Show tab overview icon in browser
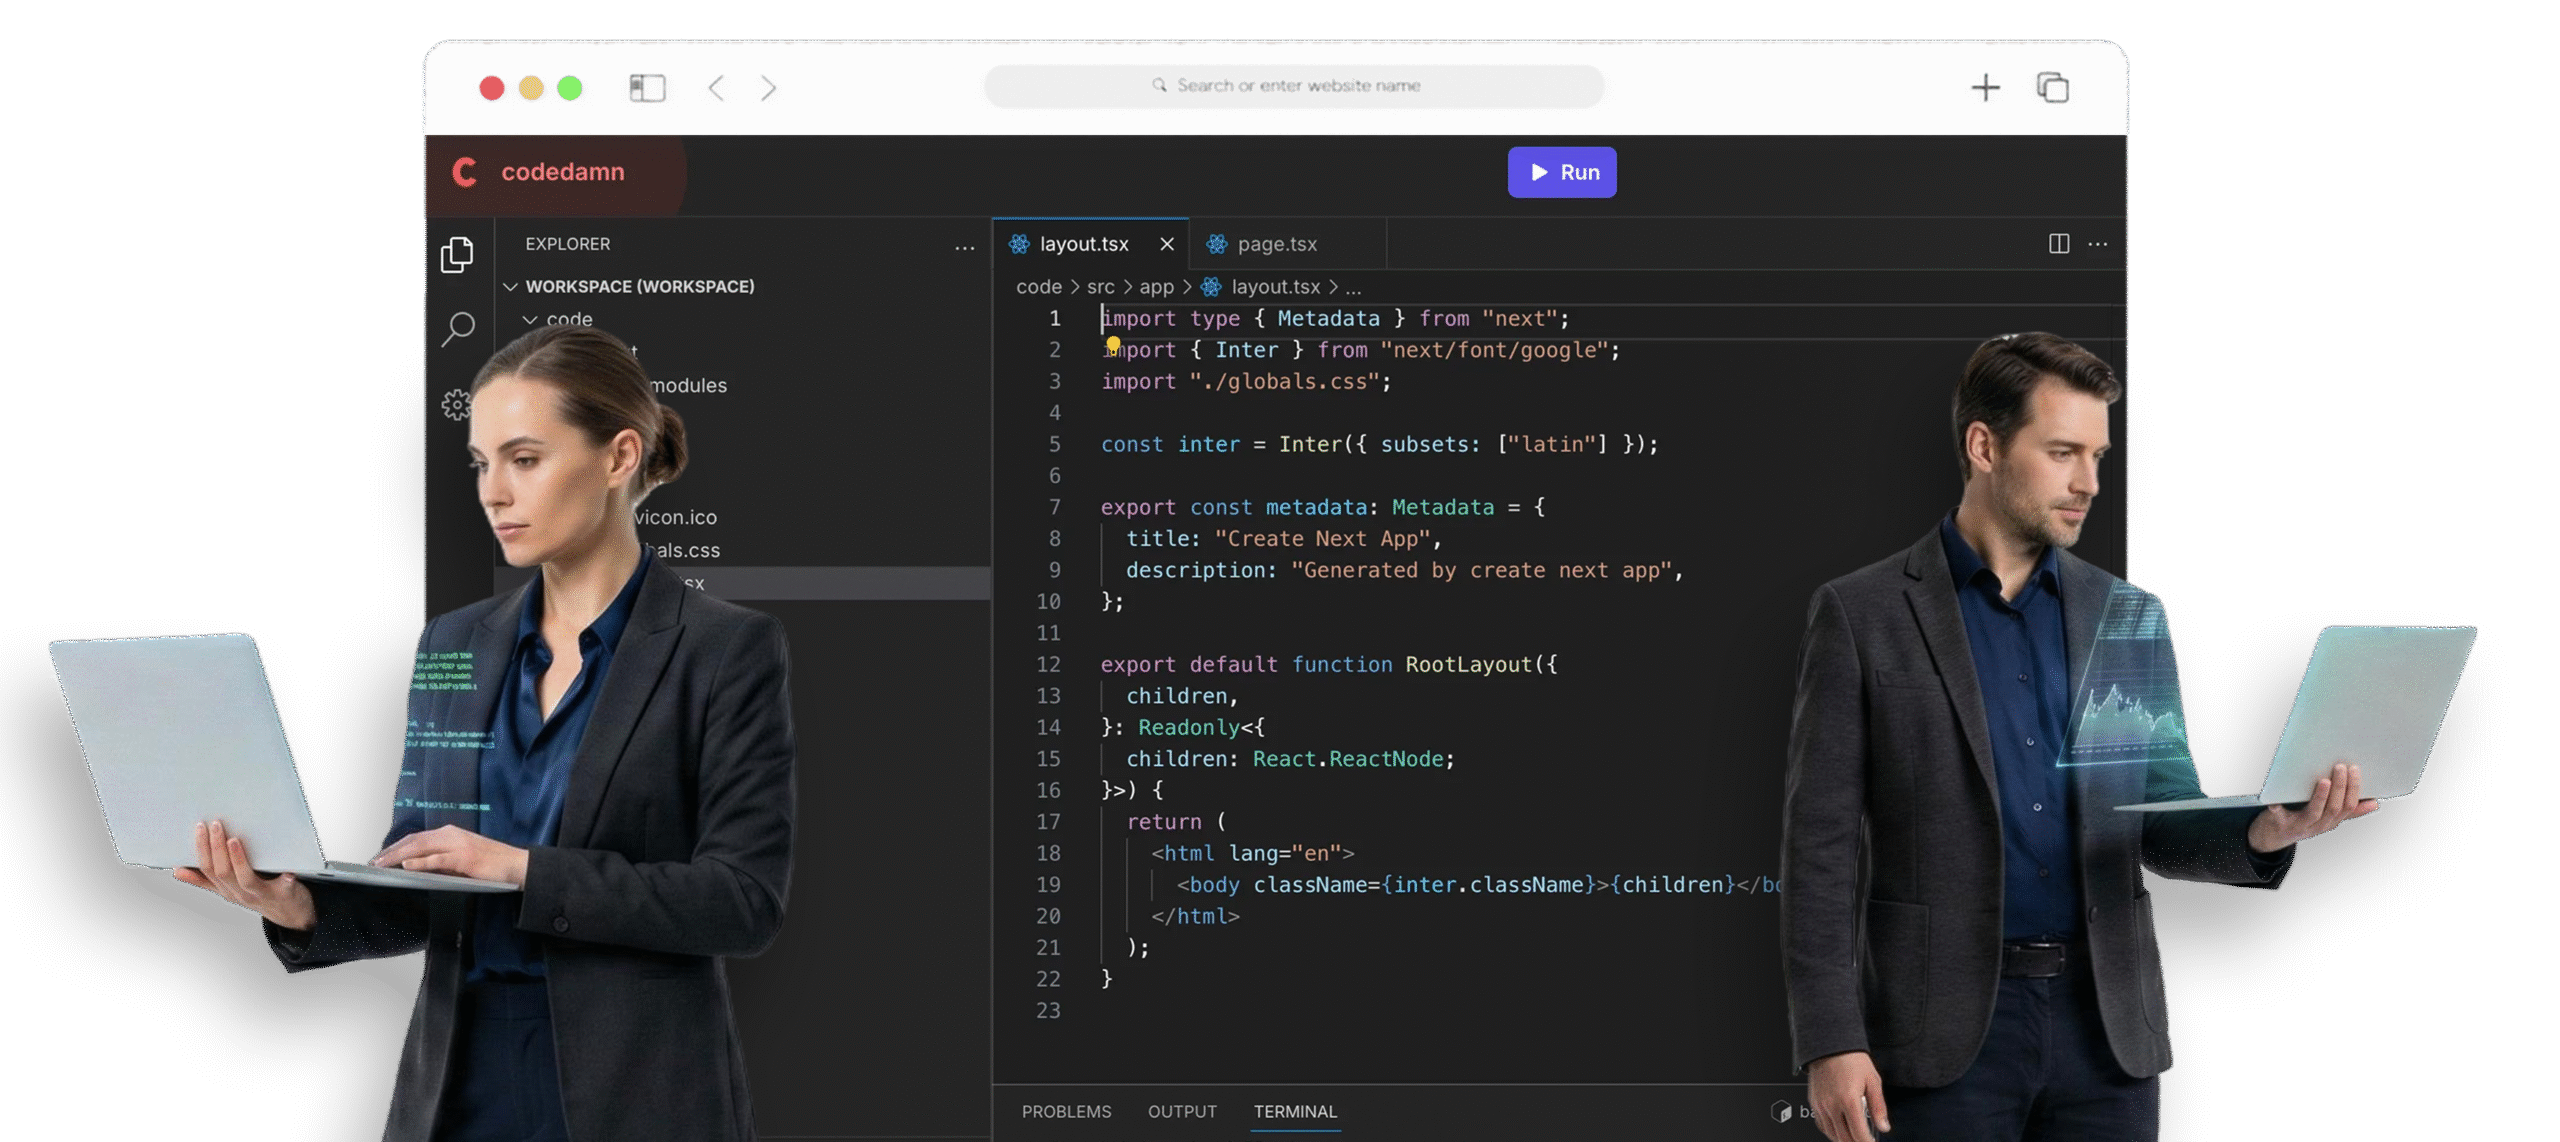 click(x=2052, y=88)
